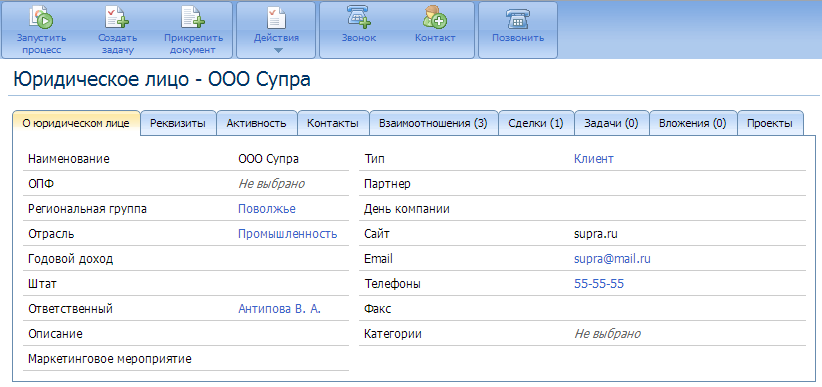The image size is (822, 387).
Task: Click the 55-55-55 phone link
Action: (599, 284)
